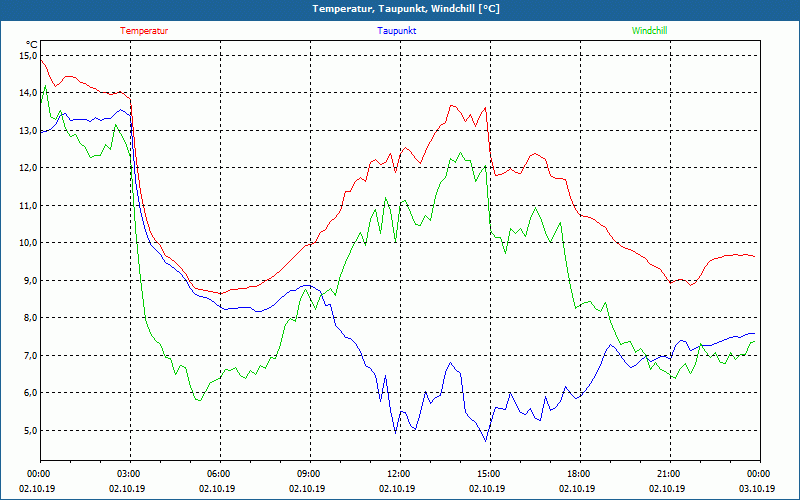Click the 5,0 y-axis value
Viewport: 800px width, 500px height.
30,431
